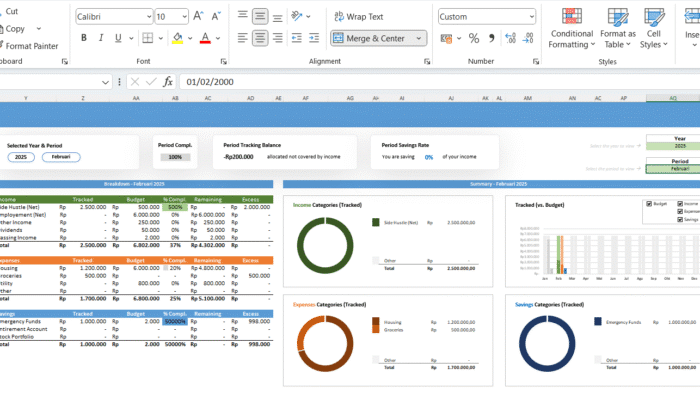Viewport: 700px width, 400px height.
Task: Align text left
Action: point(242,38)
